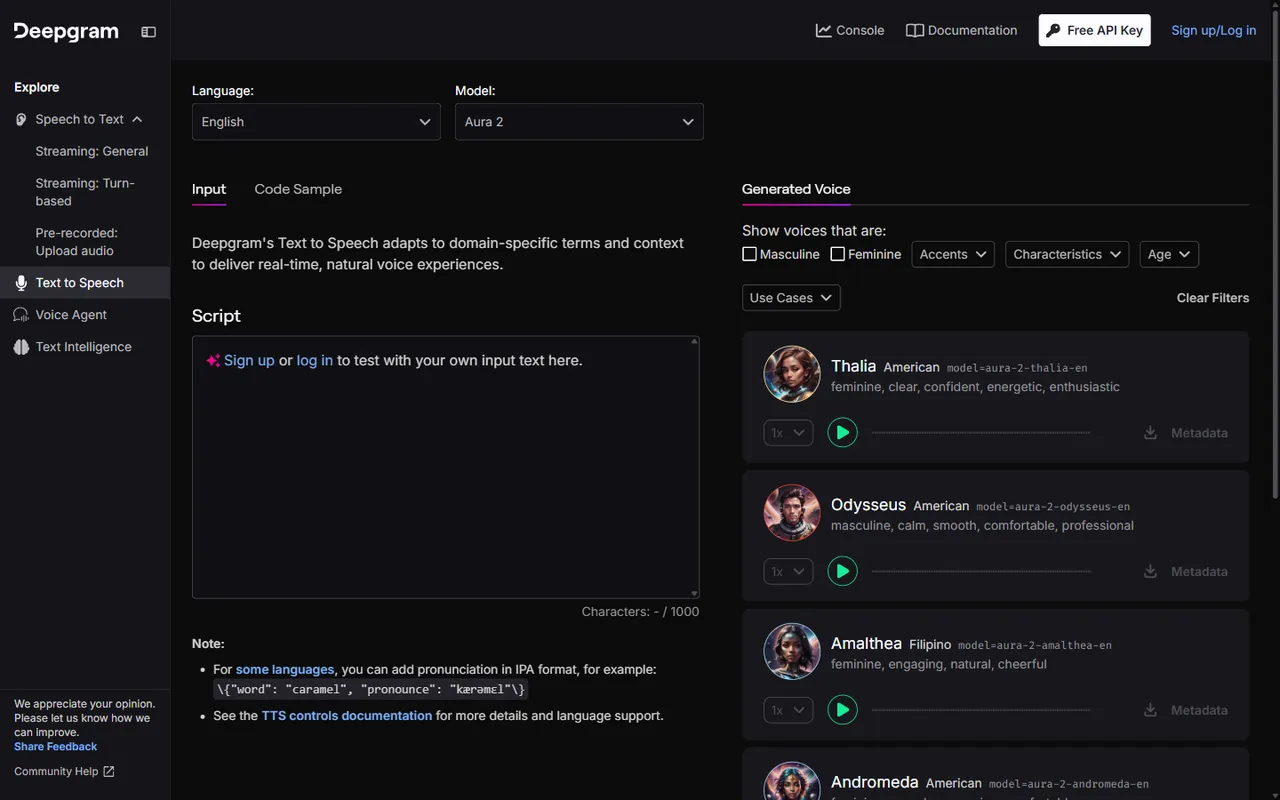Click the Voice Agent headset icon
Screen dimensions: 1280x800
[x=21, y=315]
